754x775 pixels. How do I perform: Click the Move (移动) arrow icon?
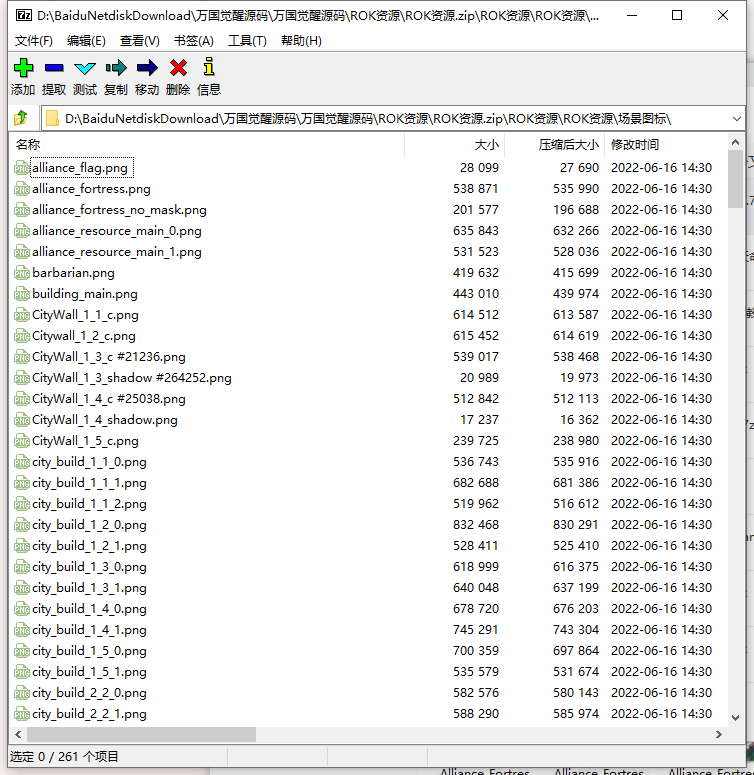pos(147,68)
